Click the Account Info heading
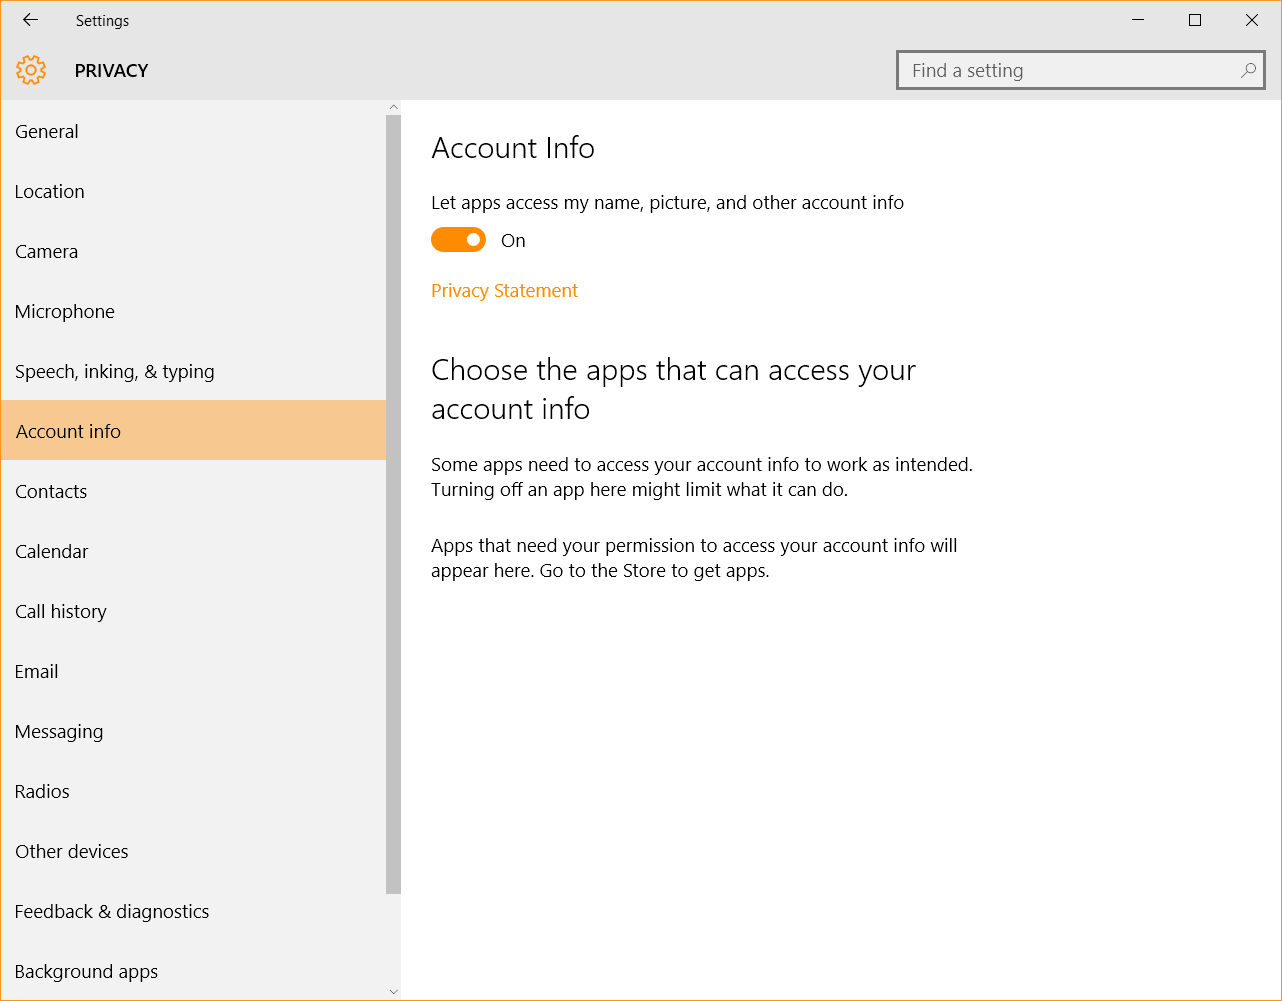The width and height of the screenshot is (1282, 1001). [513, 148]
